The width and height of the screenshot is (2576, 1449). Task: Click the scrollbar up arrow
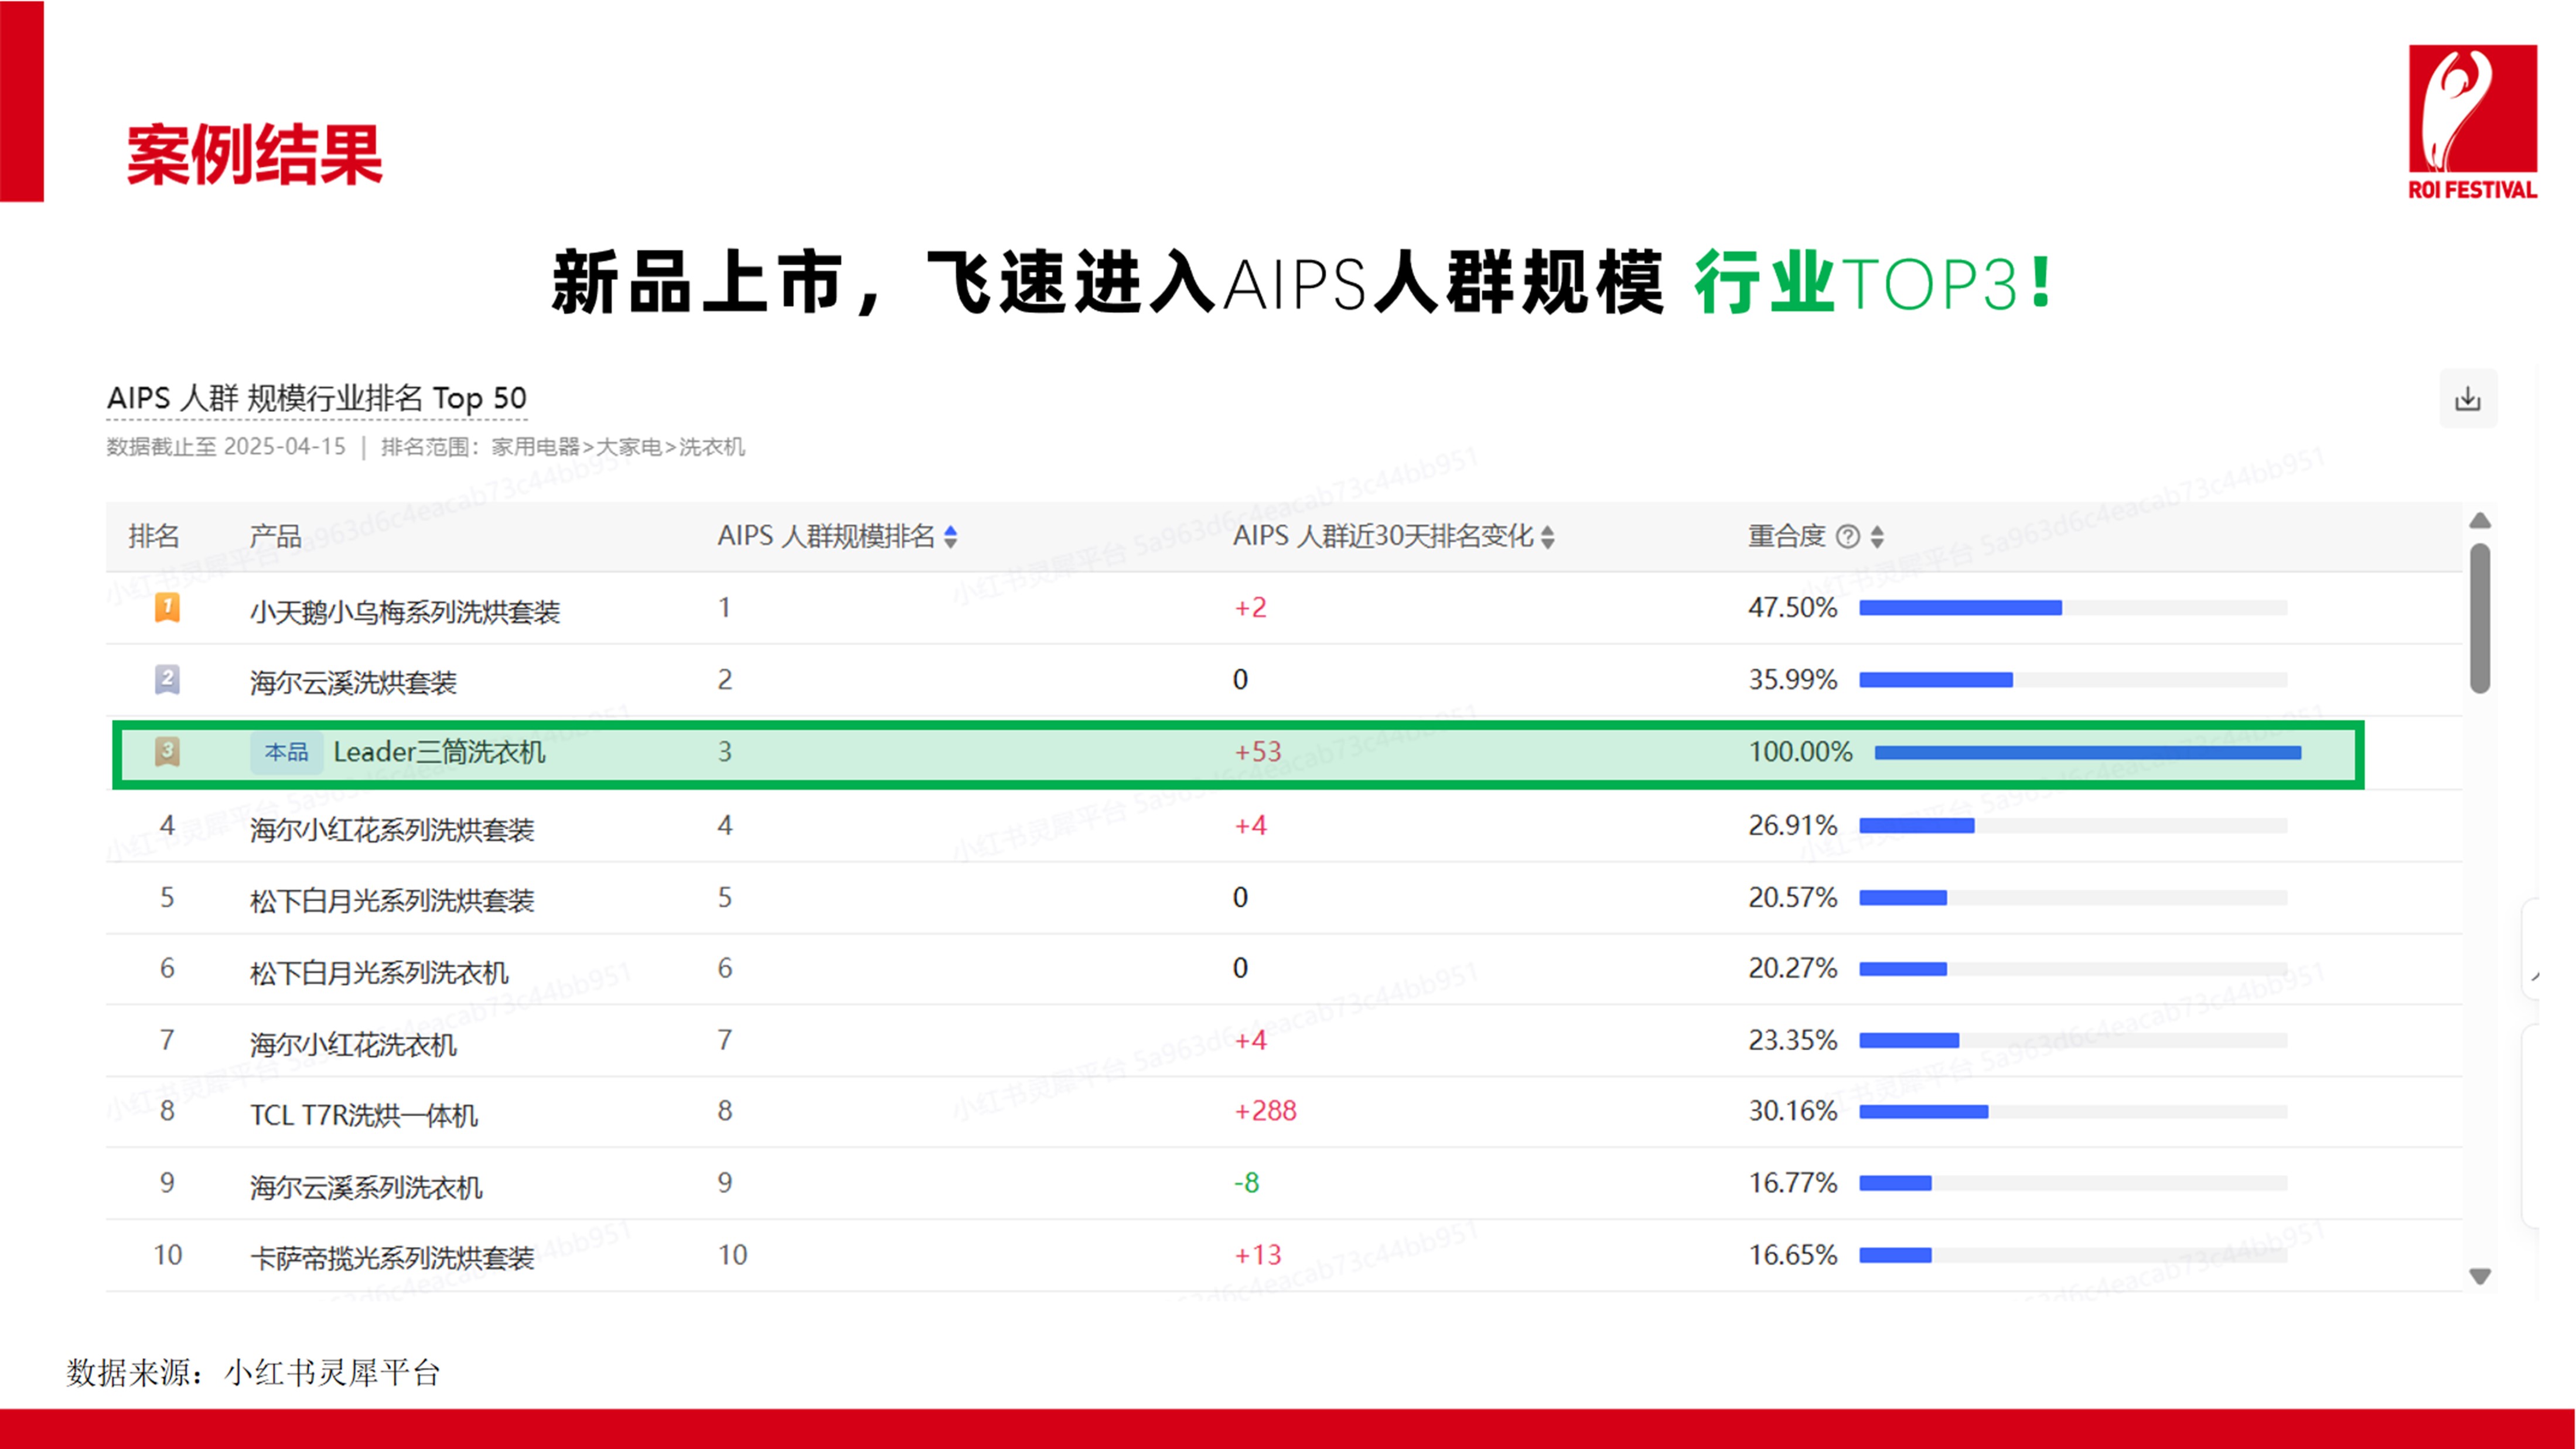click(x=2479, y=521)
